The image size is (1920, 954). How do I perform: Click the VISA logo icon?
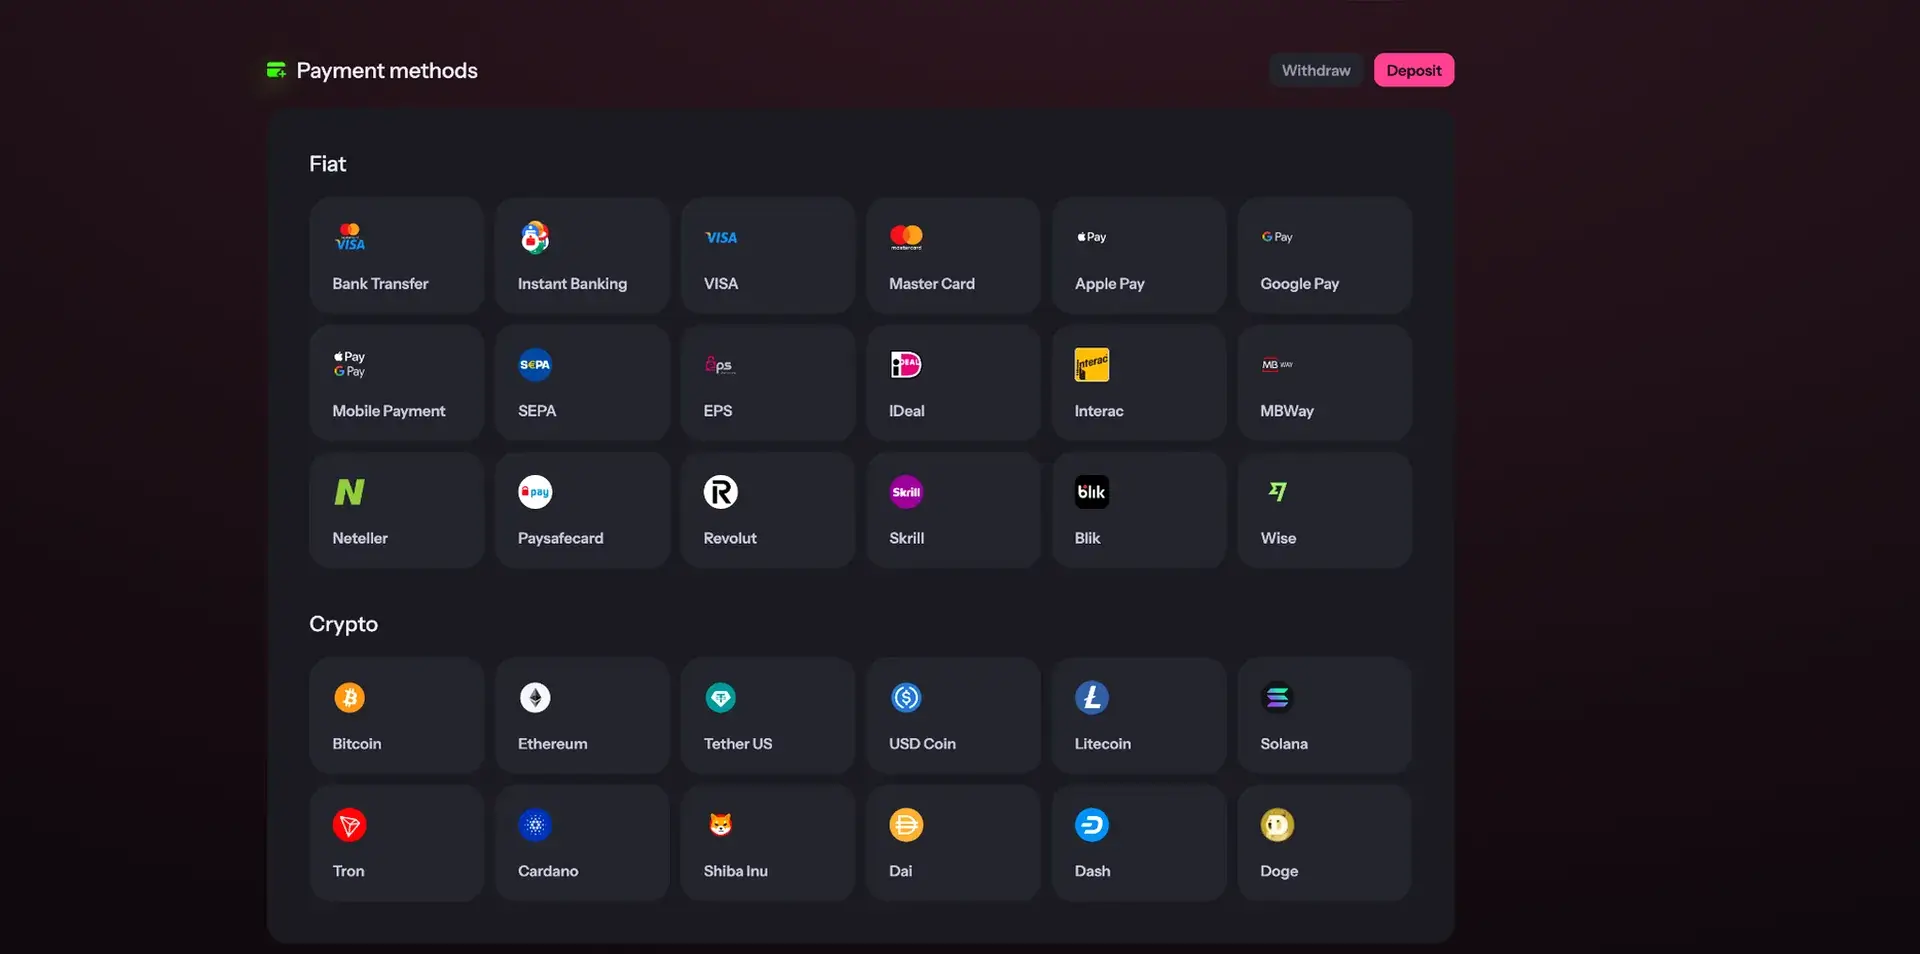721,237
